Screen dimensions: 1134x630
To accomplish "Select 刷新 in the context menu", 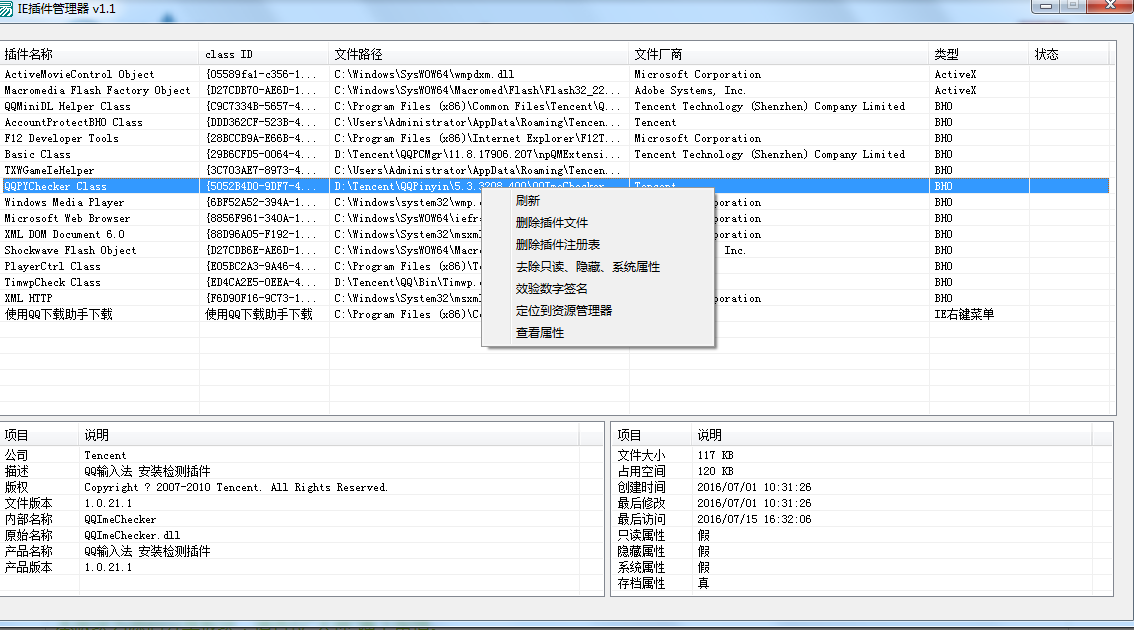I will tap(527, 201).
